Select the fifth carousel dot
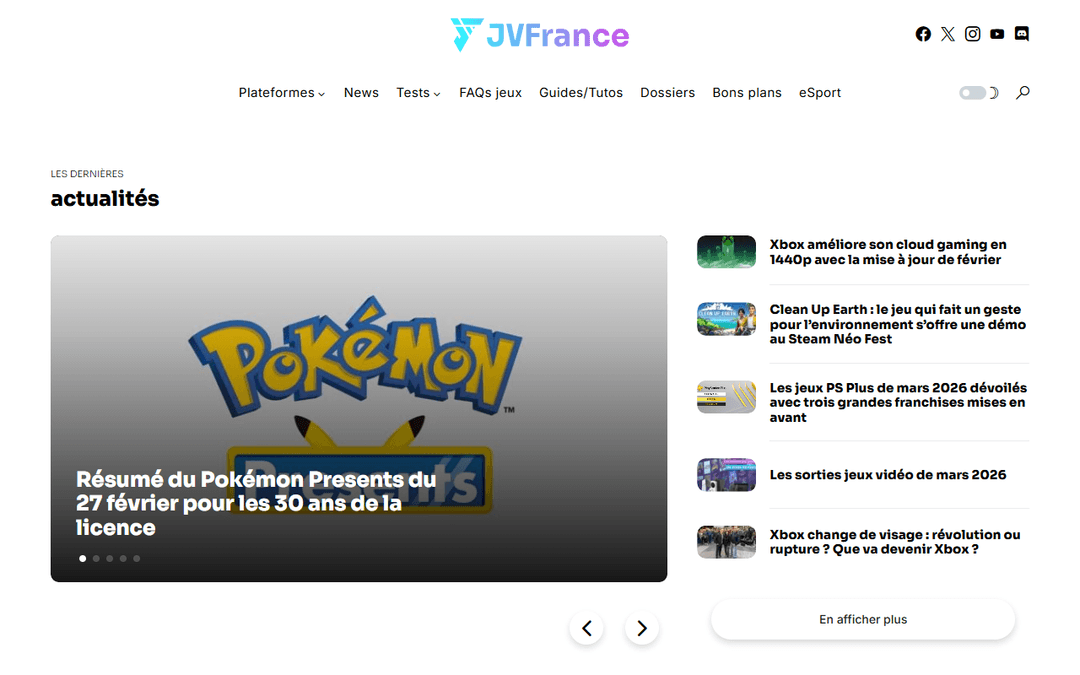Viewport: 1080px width, 675px height. coord(136,559)
